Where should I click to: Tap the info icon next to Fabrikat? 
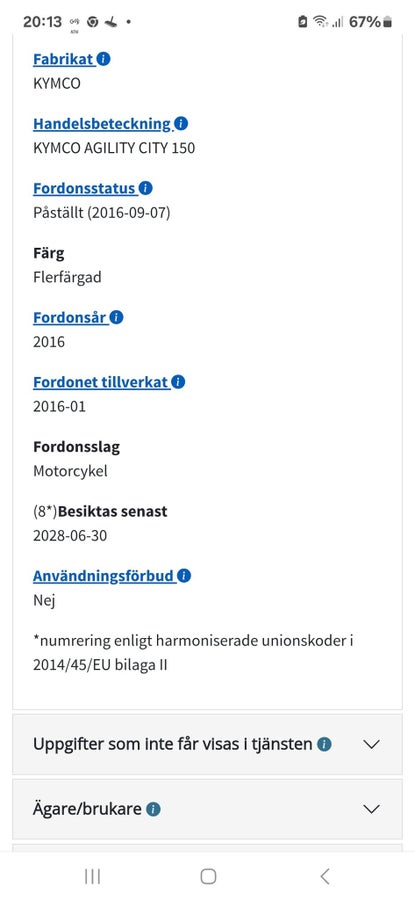[x=103, y=59]
